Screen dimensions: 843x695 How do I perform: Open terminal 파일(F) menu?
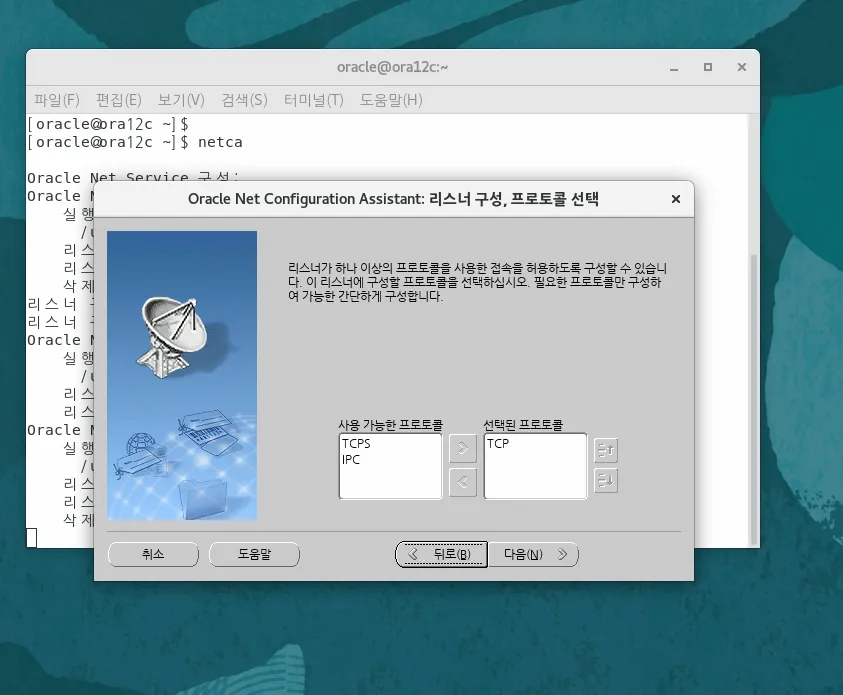pos(57,100)
